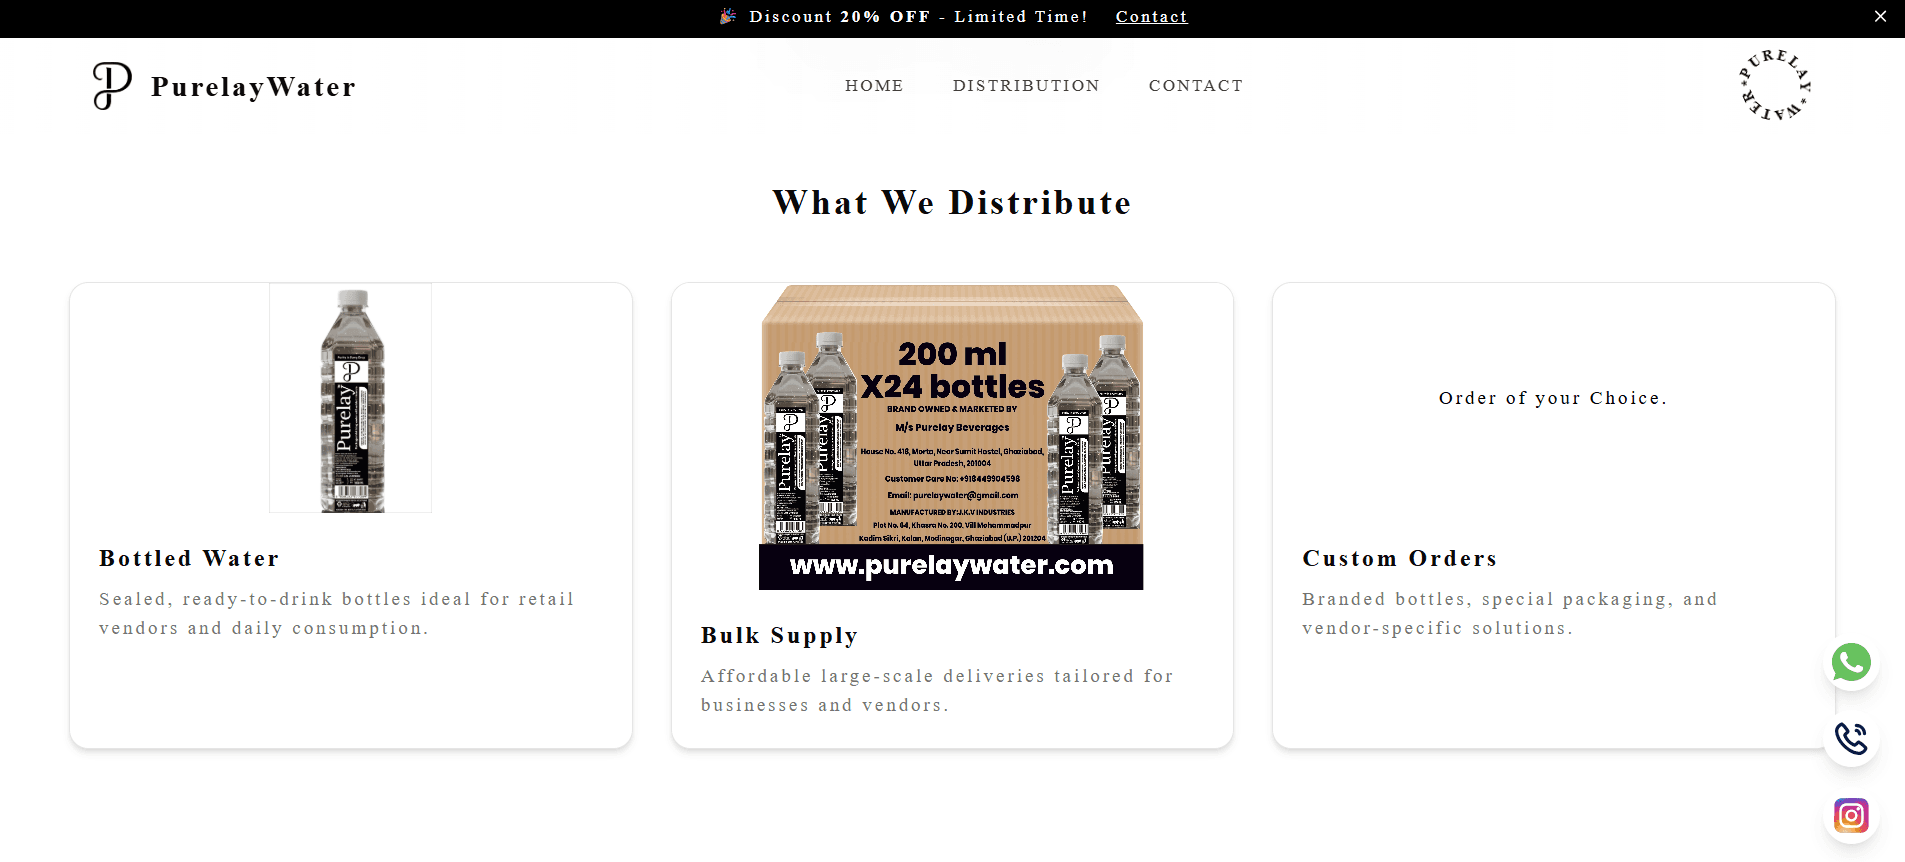Click the PurelayWater P logo icon

[112, 86]
